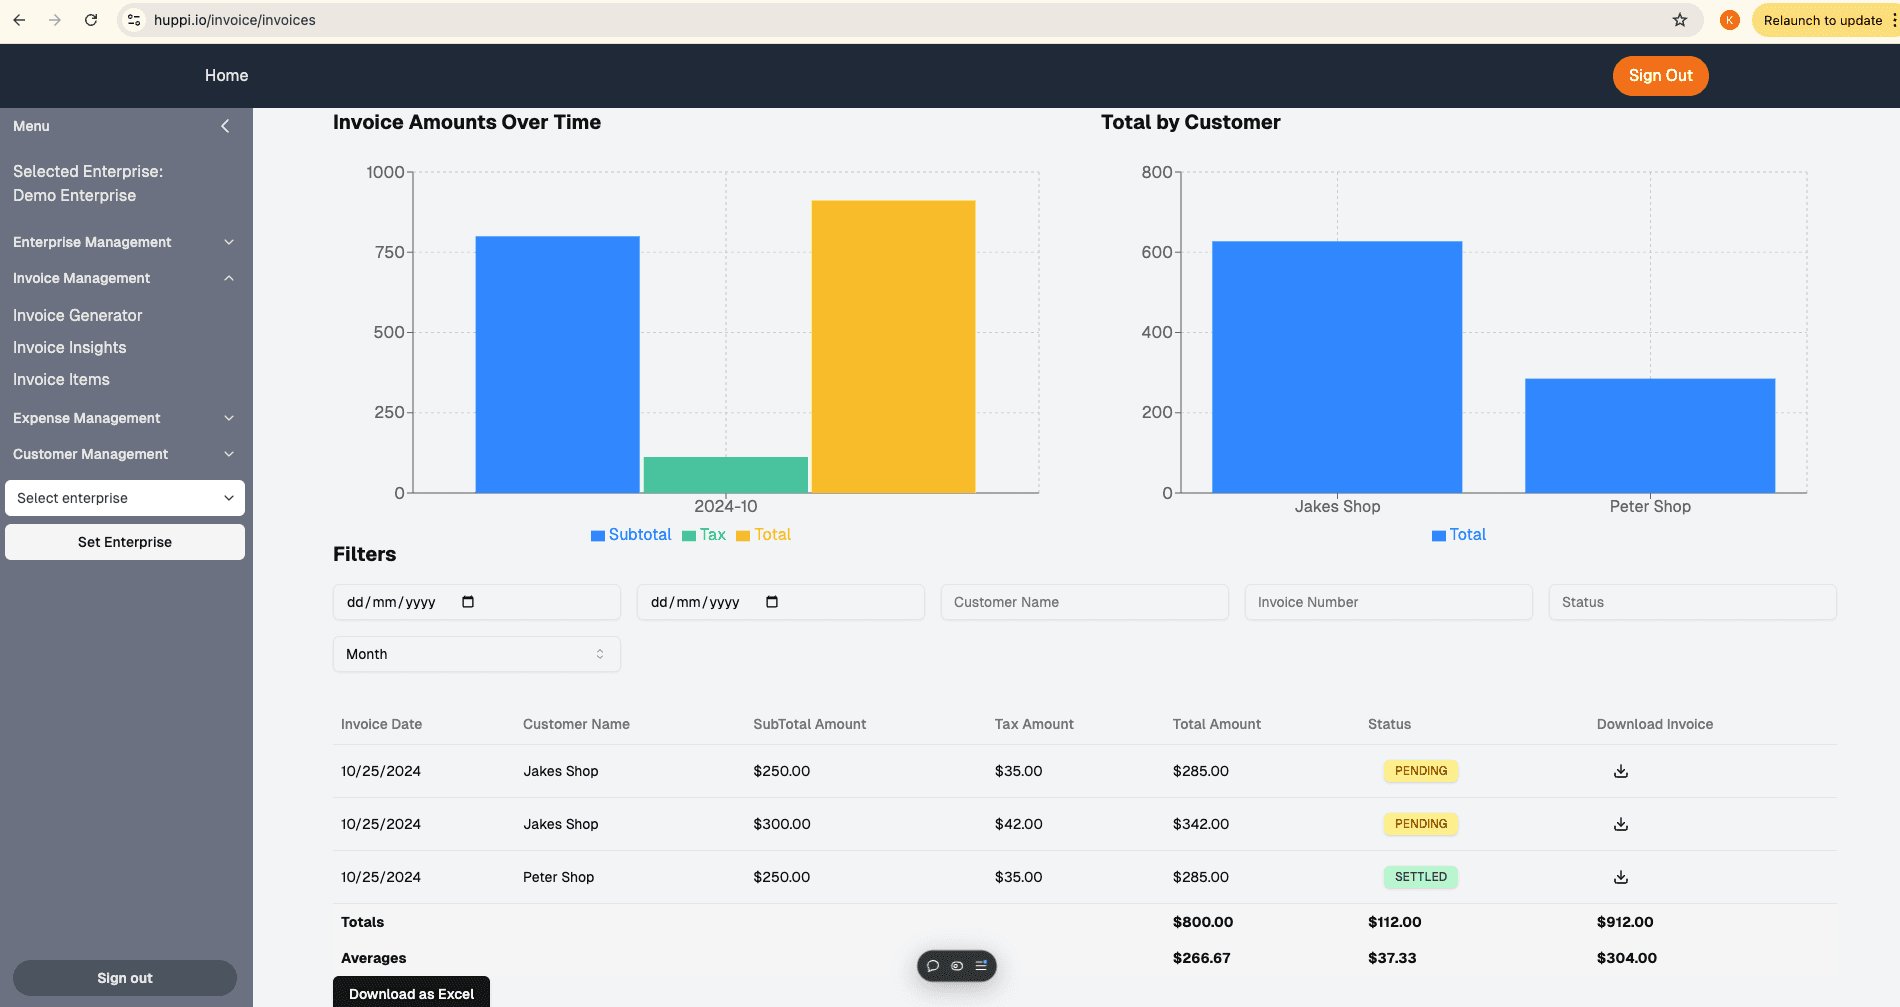Click the orange Sign Out button

[1660, 76]
